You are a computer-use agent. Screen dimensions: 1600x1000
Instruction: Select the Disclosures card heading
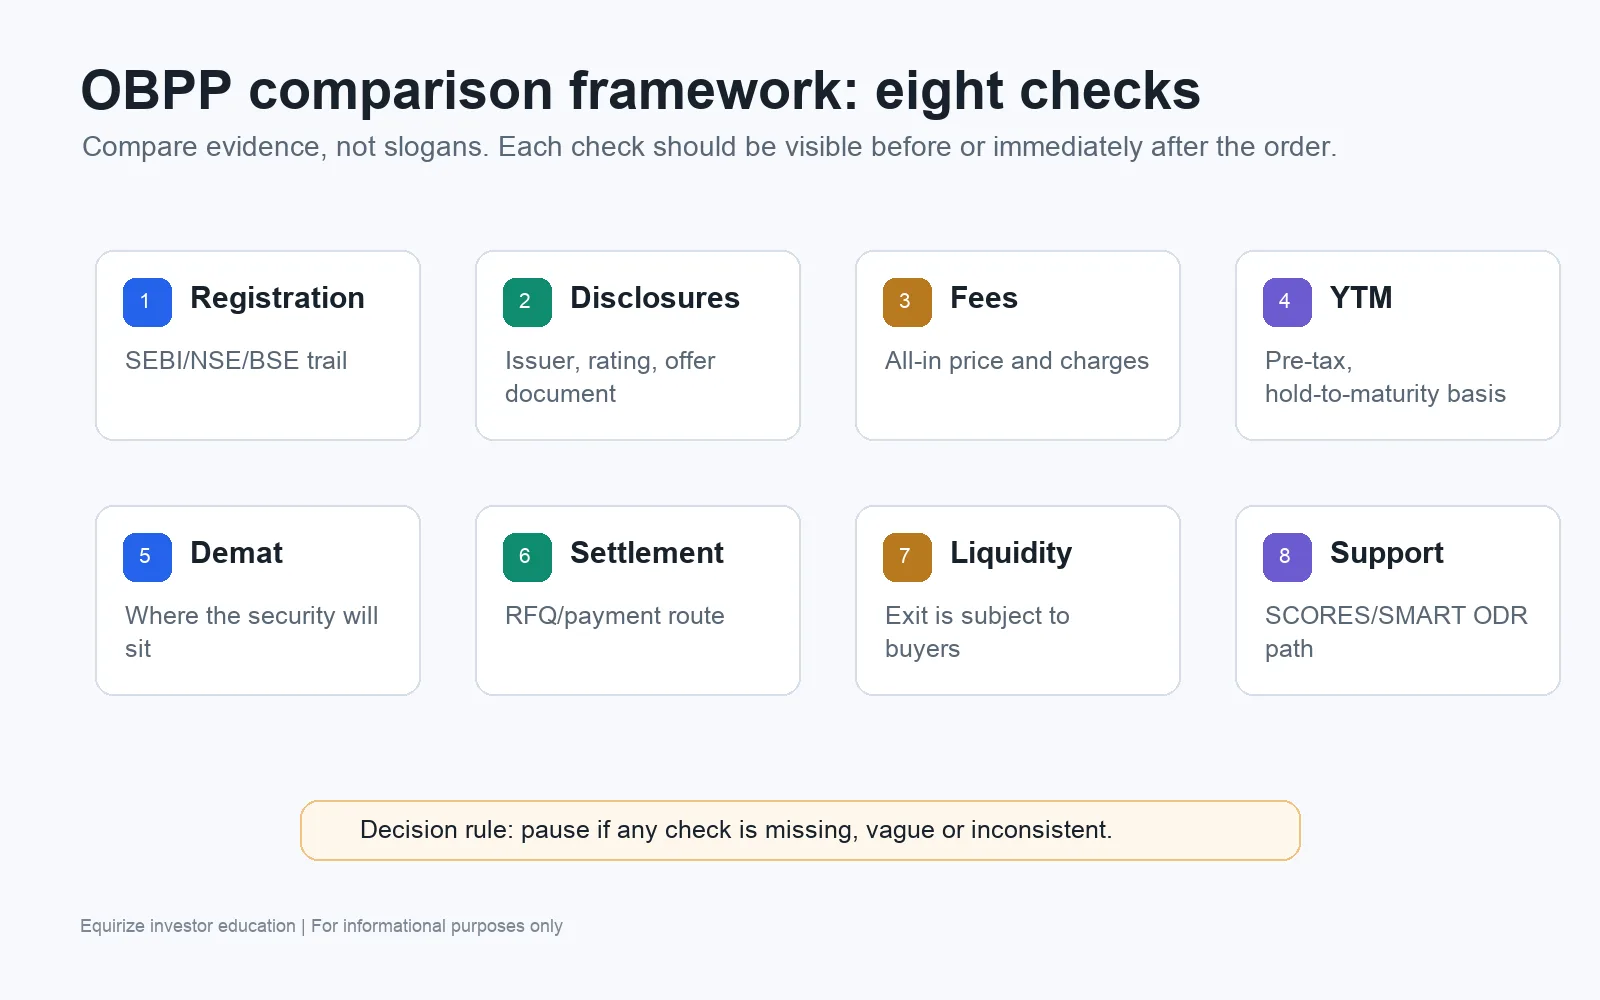pos(655,298)
